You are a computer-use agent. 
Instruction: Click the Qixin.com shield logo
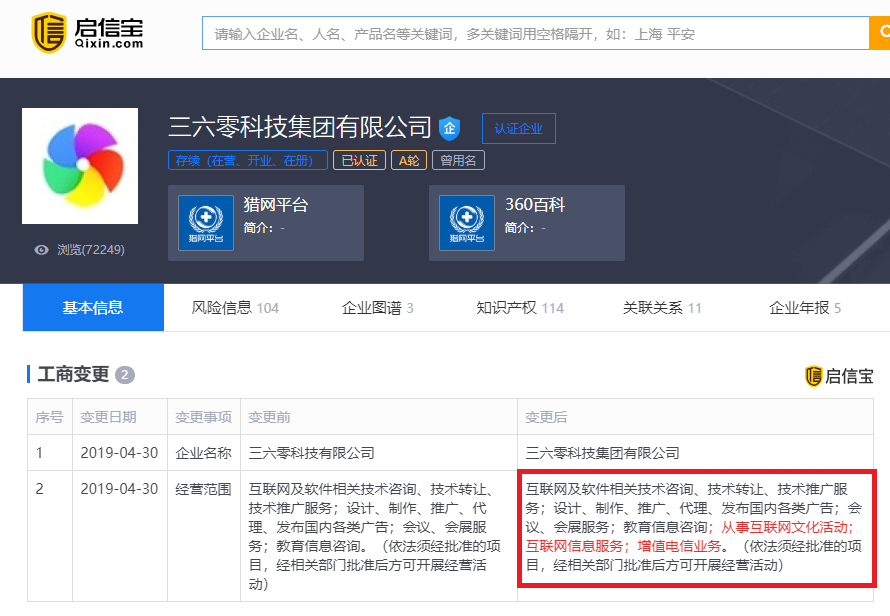(49, 33)
